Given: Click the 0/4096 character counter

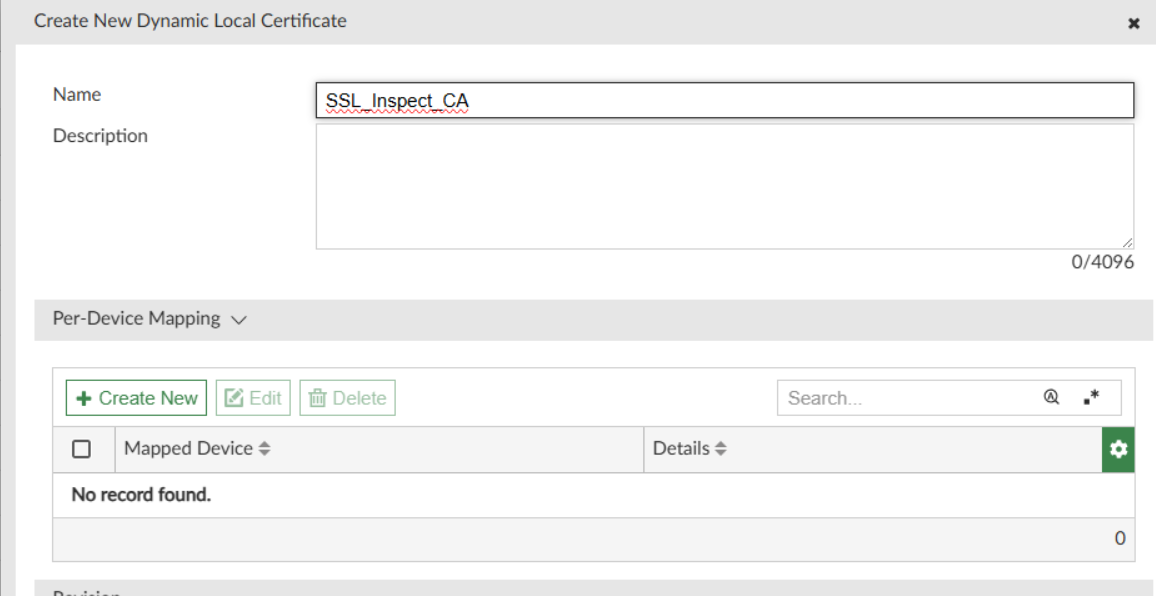Looking at the screenshot, I should point(1102,262).
